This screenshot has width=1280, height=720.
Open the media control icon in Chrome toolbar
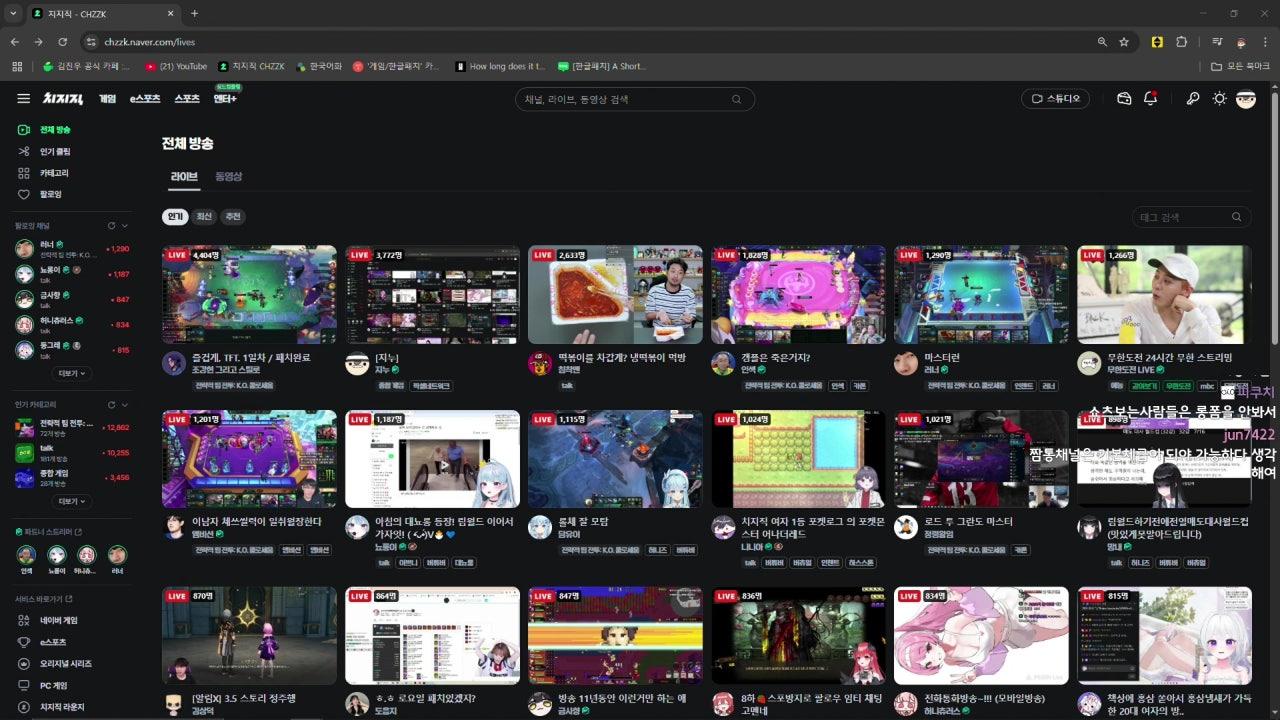[x=1217, y=42]
